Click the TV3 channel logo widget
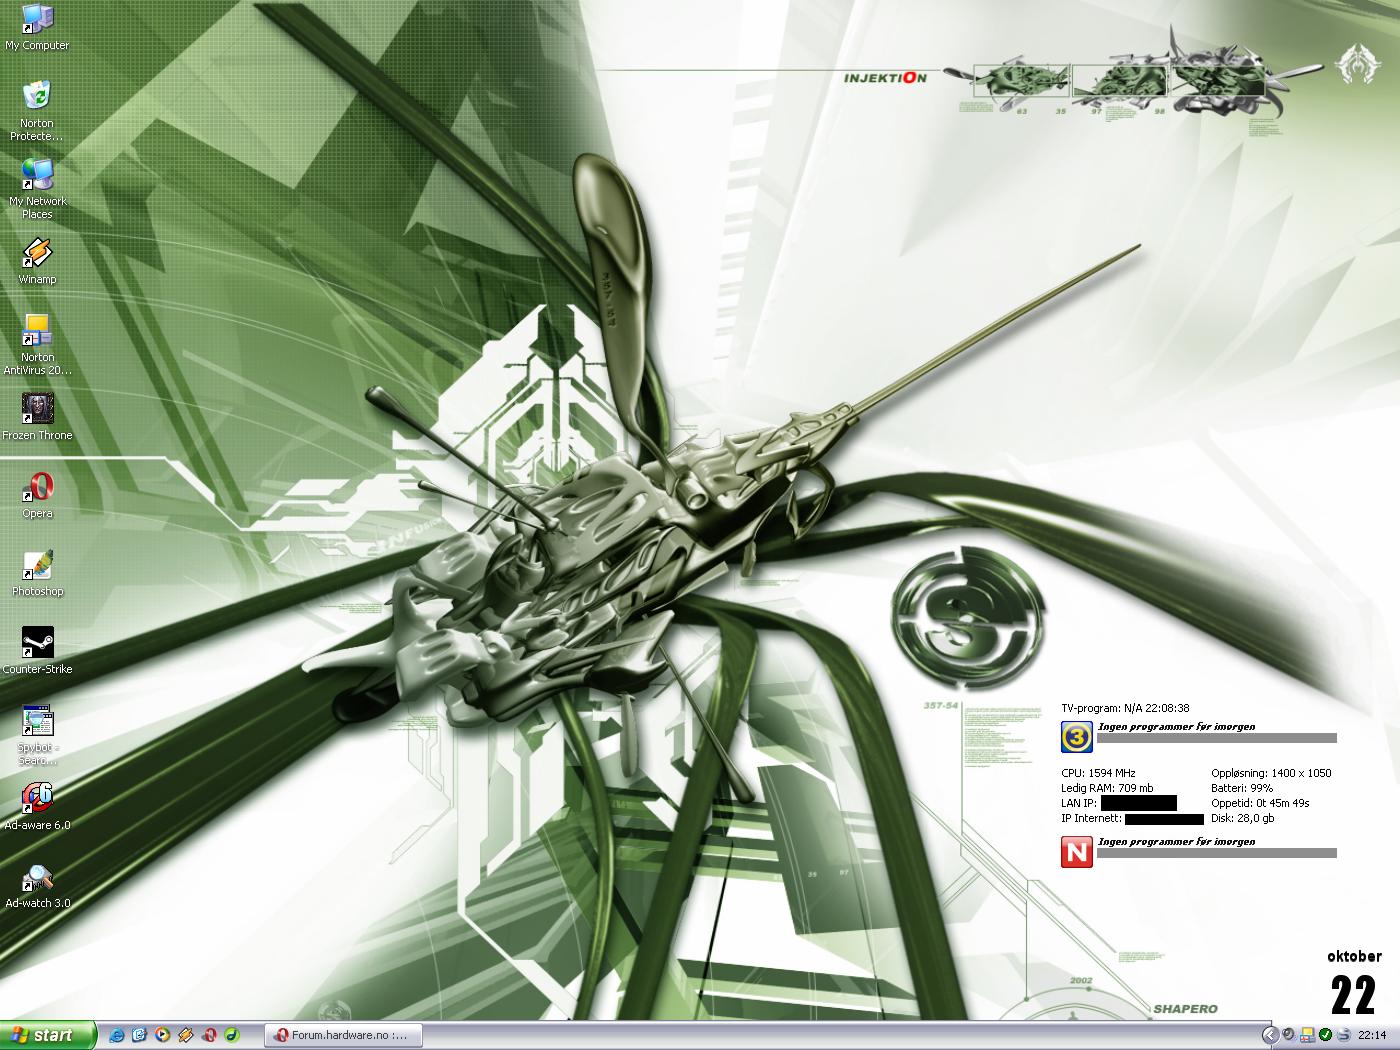Viewport: 1400px width, 1050px height. click(1077, 737)
